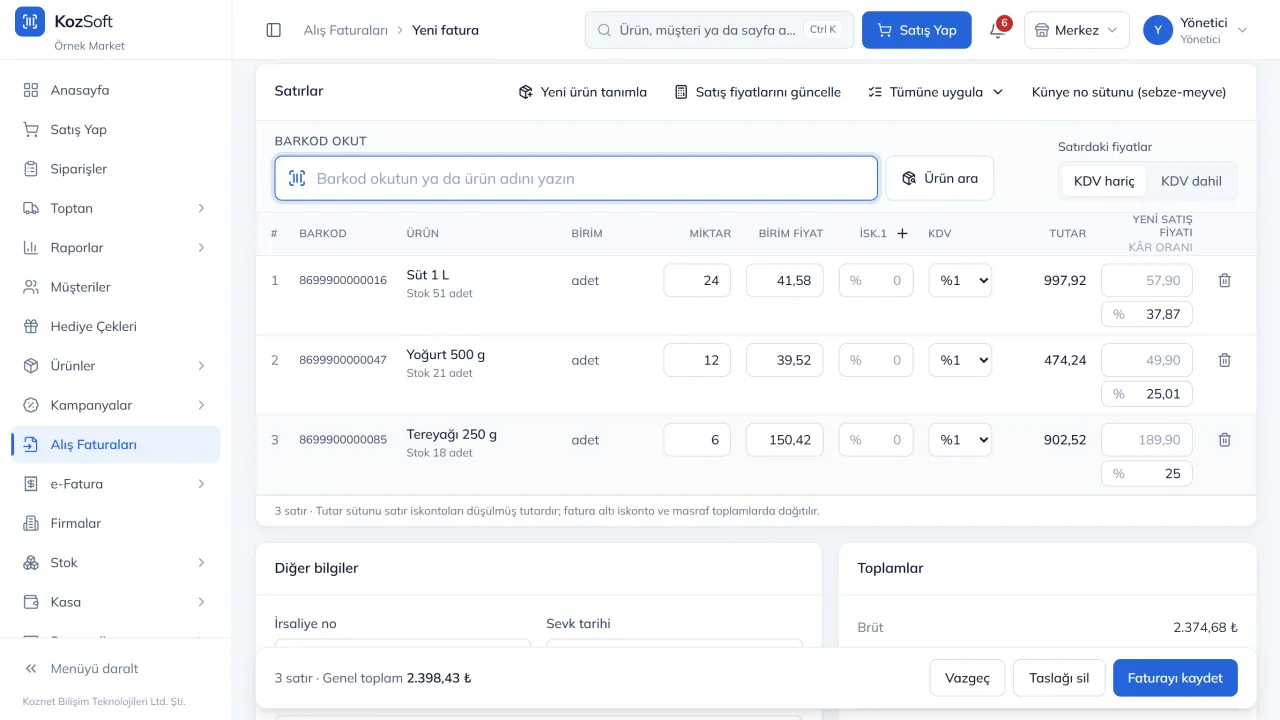Click Satış fiyatlarını güncelle

(x=758, y=92)
